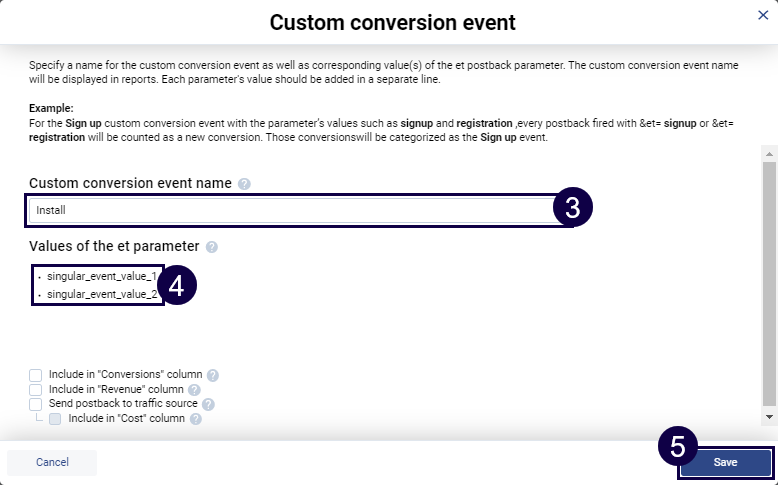Enable Include in "Conversions" column checkbox
The width and height of the screenshot is (778, 485).
tap(36, 375)
